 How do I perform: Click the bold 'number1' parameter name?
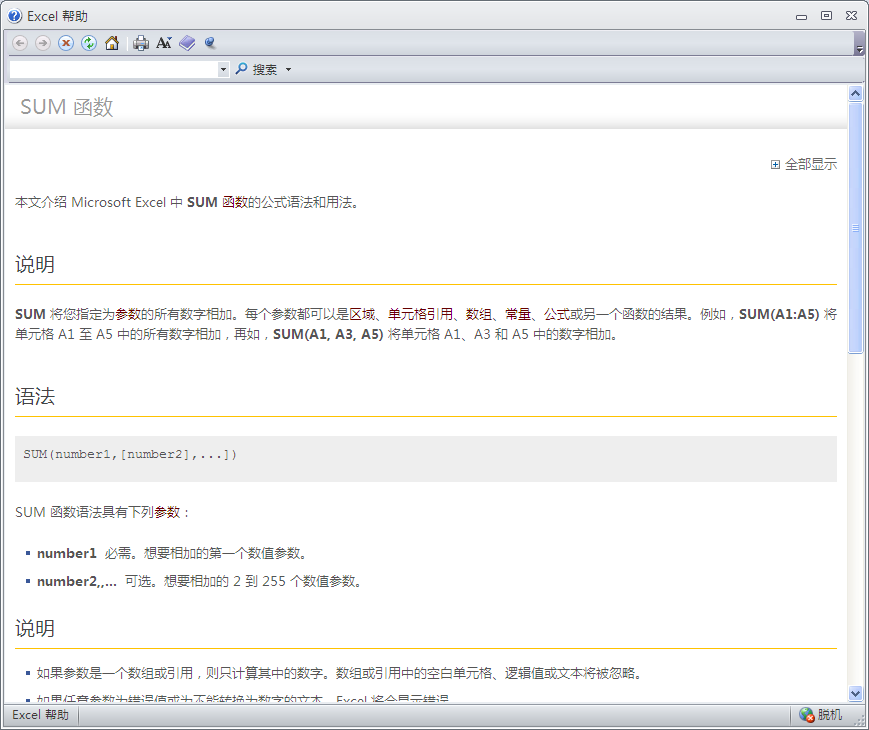pos(67,553)
